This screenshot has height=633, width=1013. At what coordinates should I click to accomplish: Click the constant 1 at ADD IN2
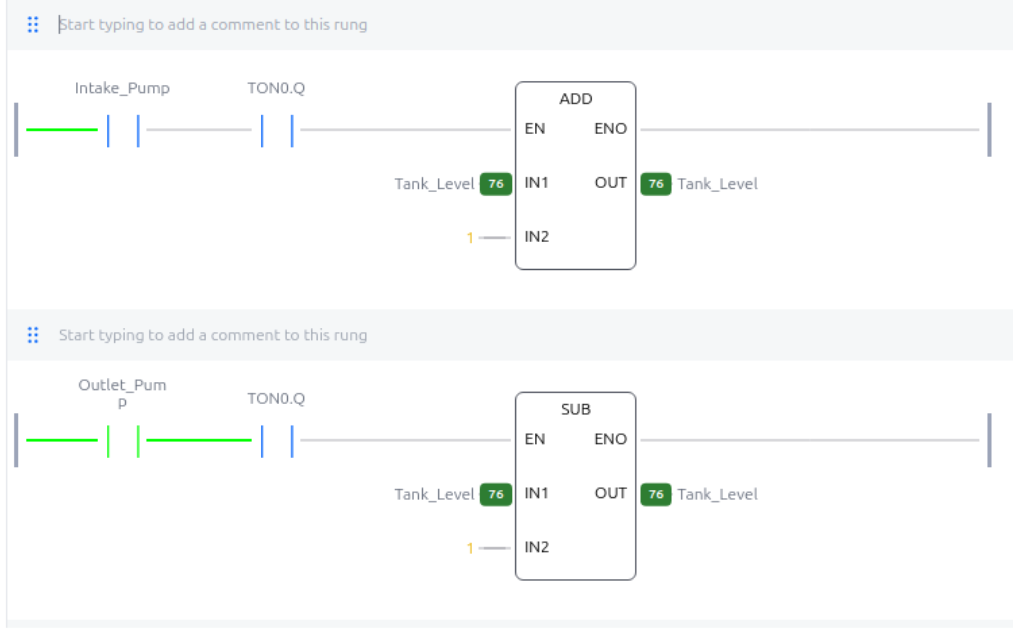pyautogui.click(x=470, y=238)
